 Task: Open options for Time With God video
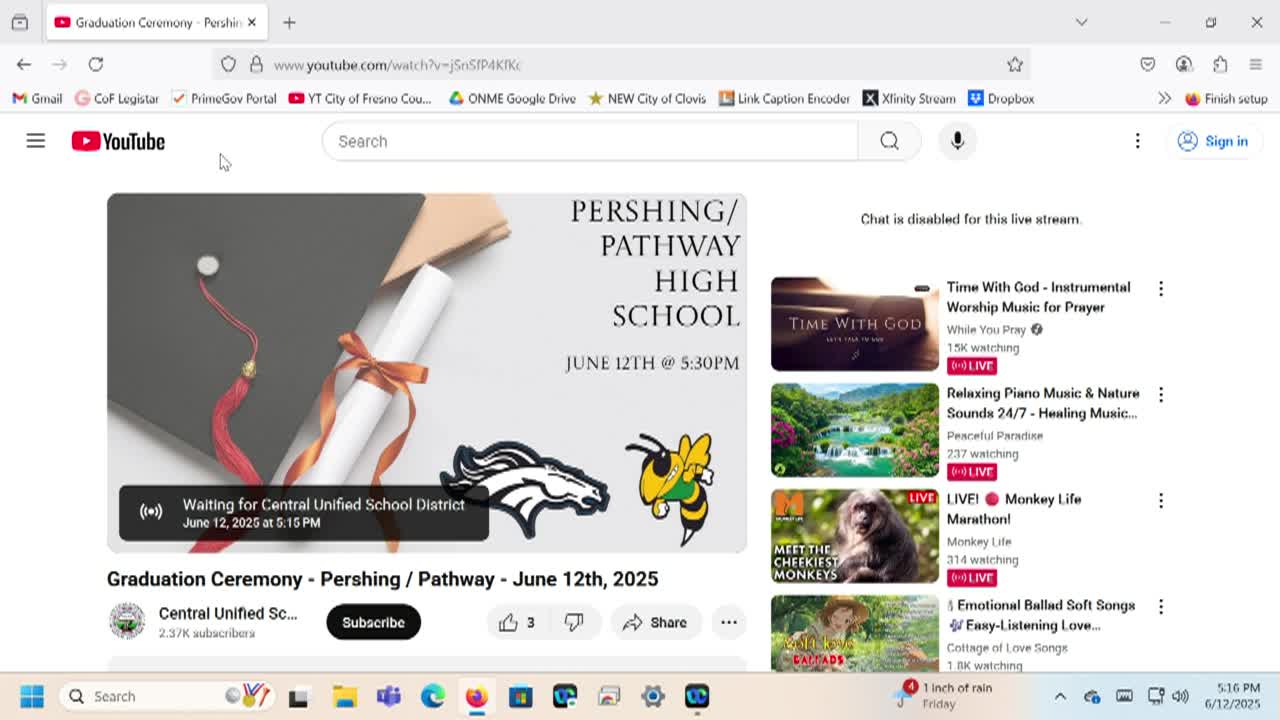[x=1161, y=288]
